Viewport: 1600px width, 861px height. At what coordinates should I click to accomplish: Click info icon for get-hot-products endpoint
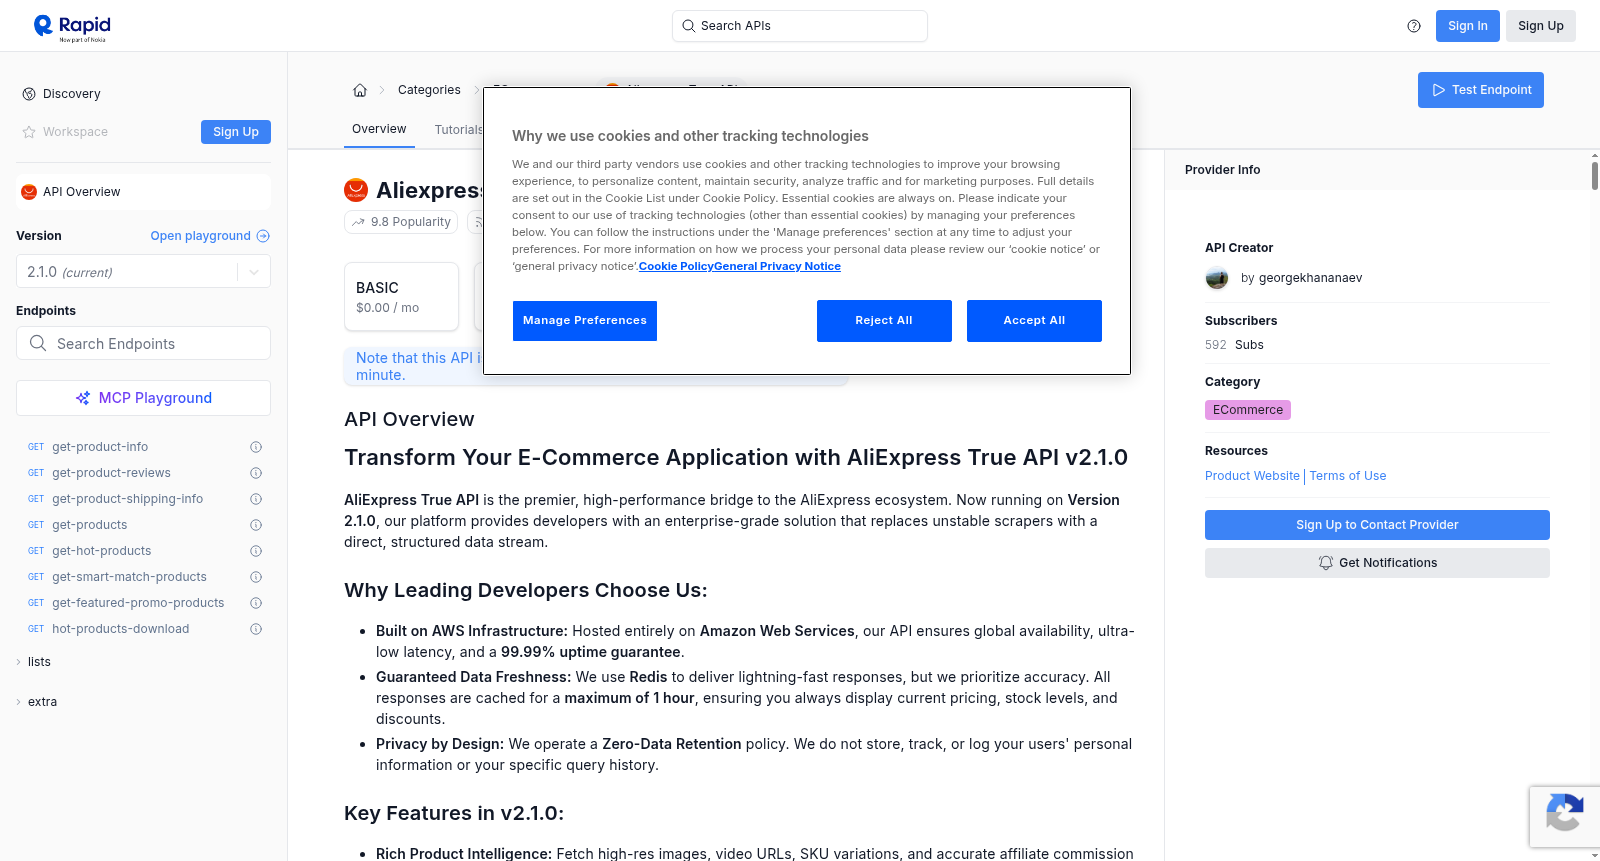[x=256, y=551]
